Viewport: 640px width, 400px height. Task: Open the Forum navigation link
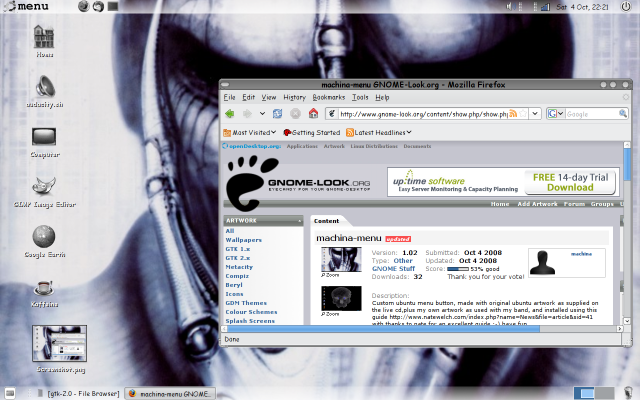click(574, 204)
